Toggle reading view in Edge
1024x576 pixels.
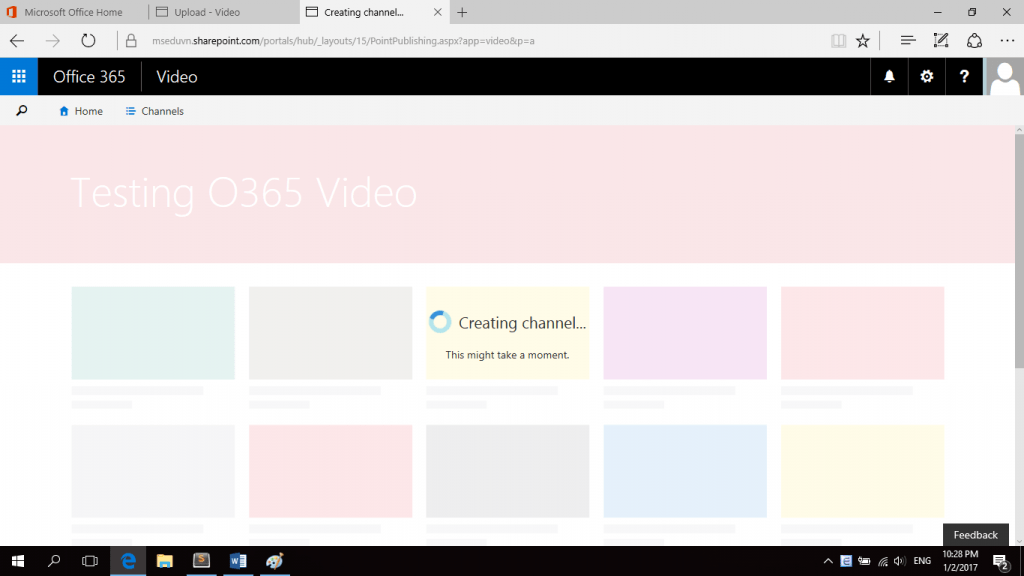point(838,40)
